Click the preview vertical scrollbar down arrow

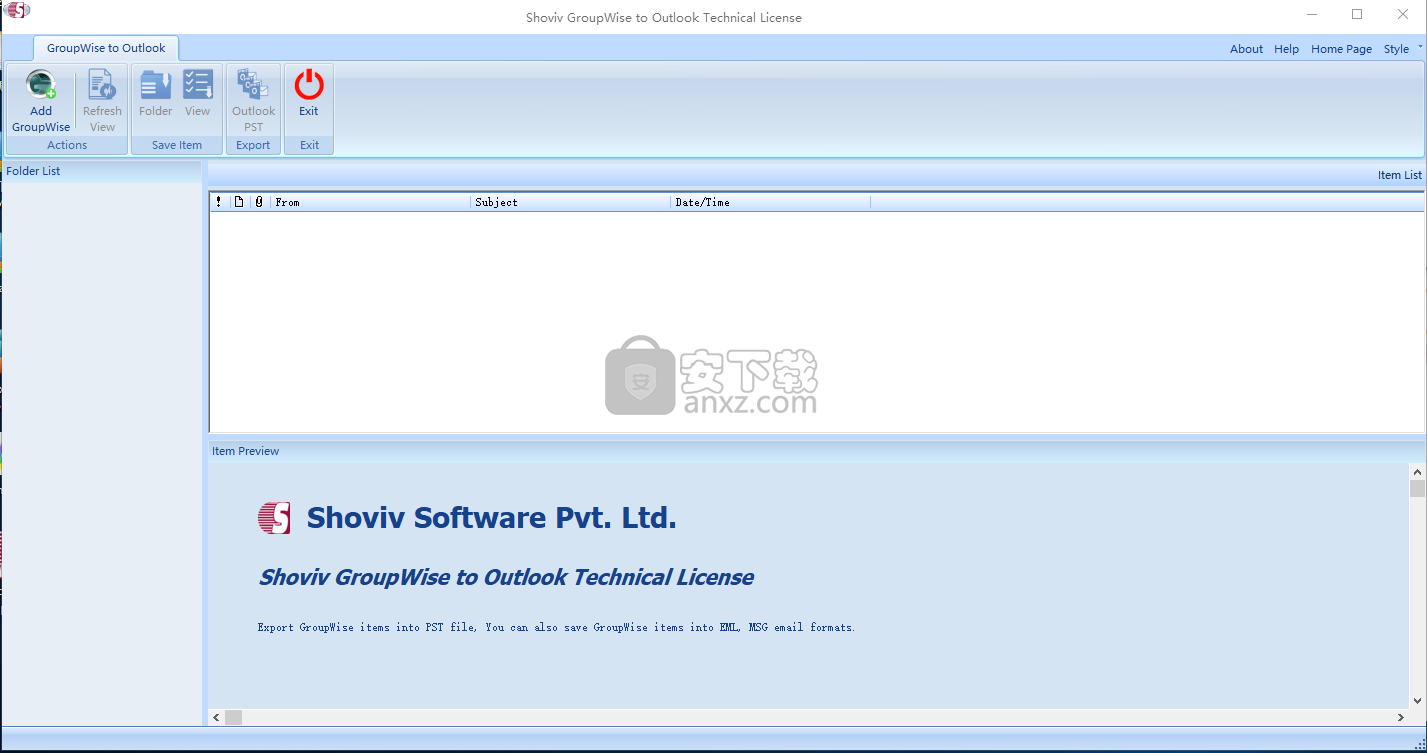point(1417,701)
